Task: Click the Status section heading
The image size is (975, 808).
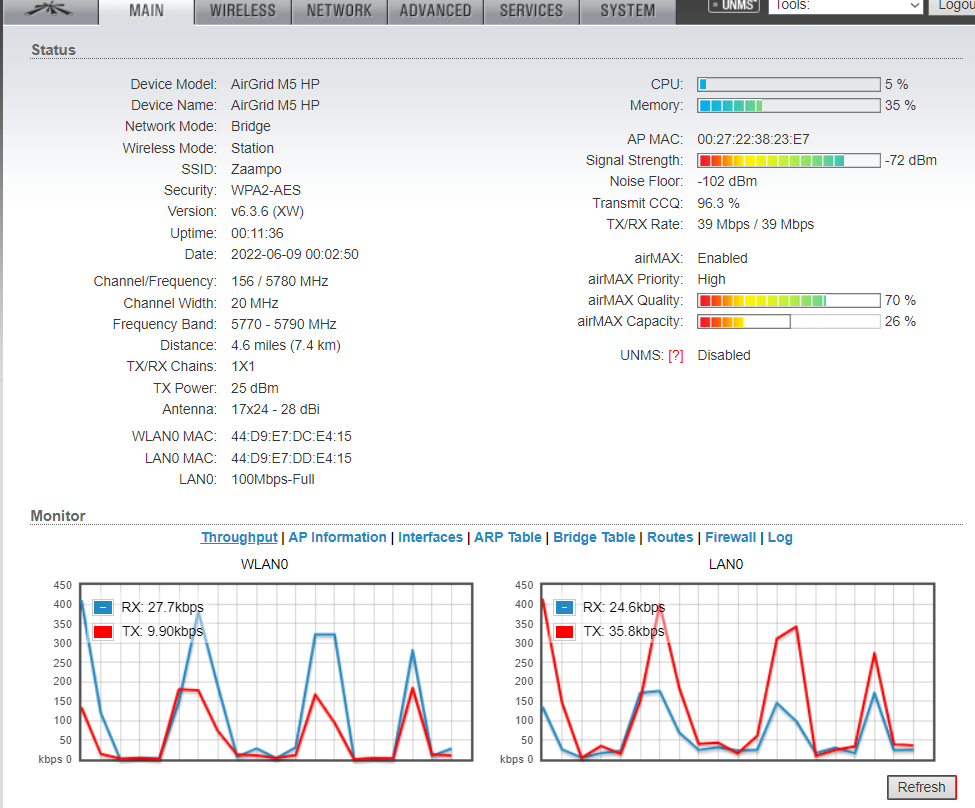Action: pyautogui.click(x=53, y=50)
